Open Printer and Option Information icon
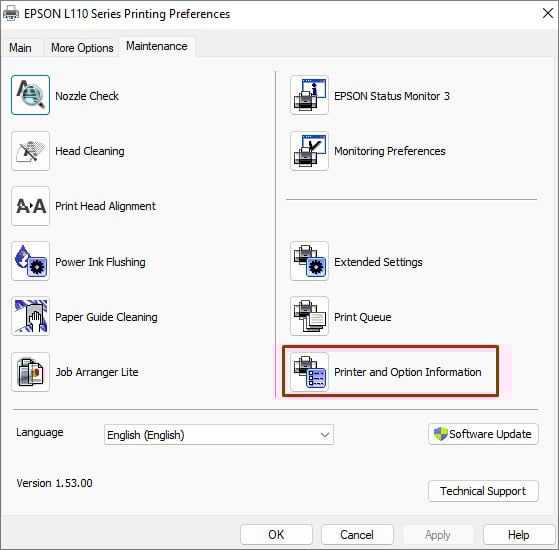 [x=309, y=372]
